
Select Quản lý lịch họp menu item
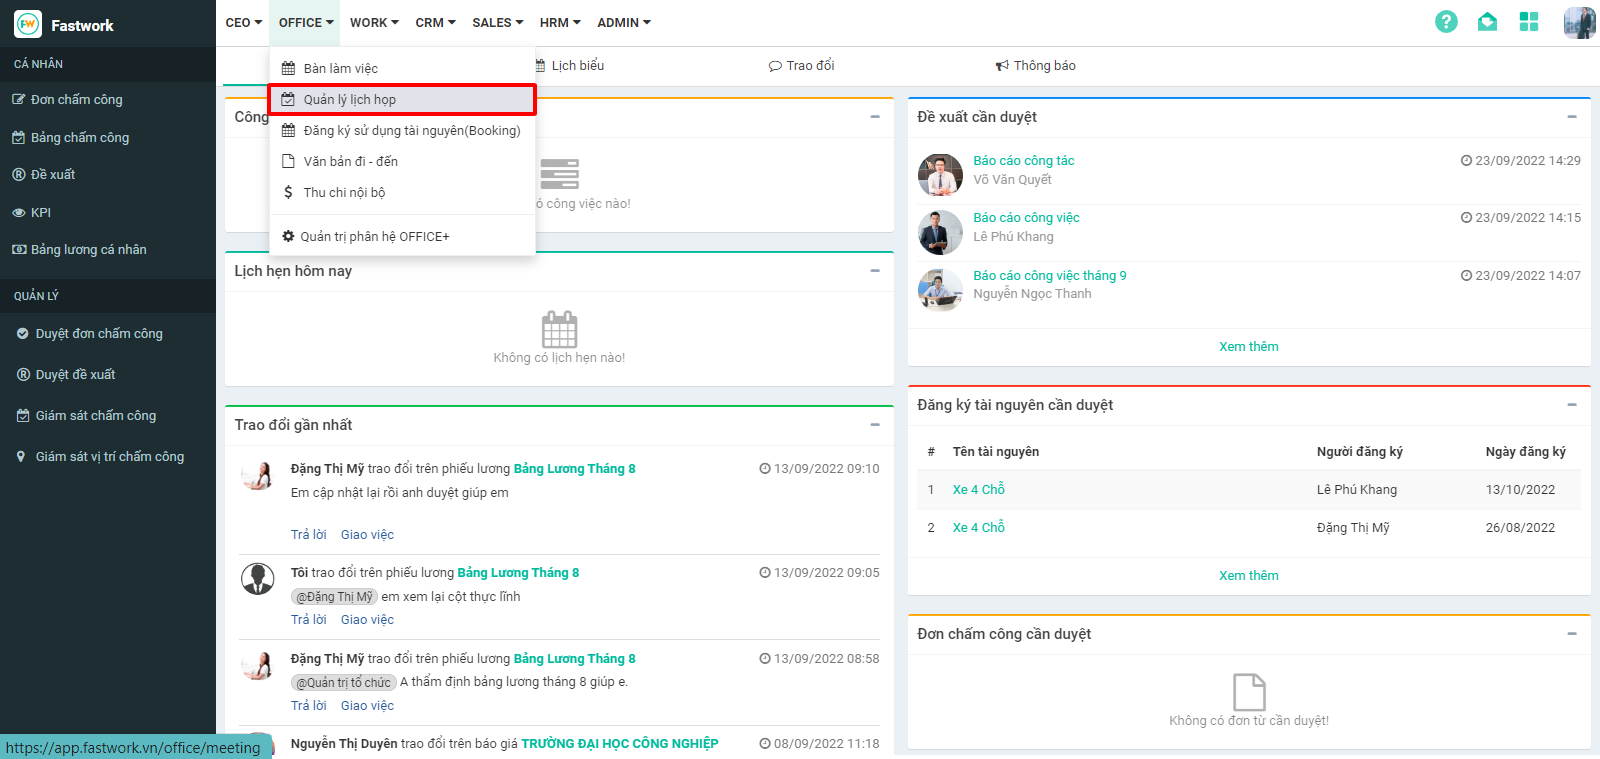[x=350, y=100]
